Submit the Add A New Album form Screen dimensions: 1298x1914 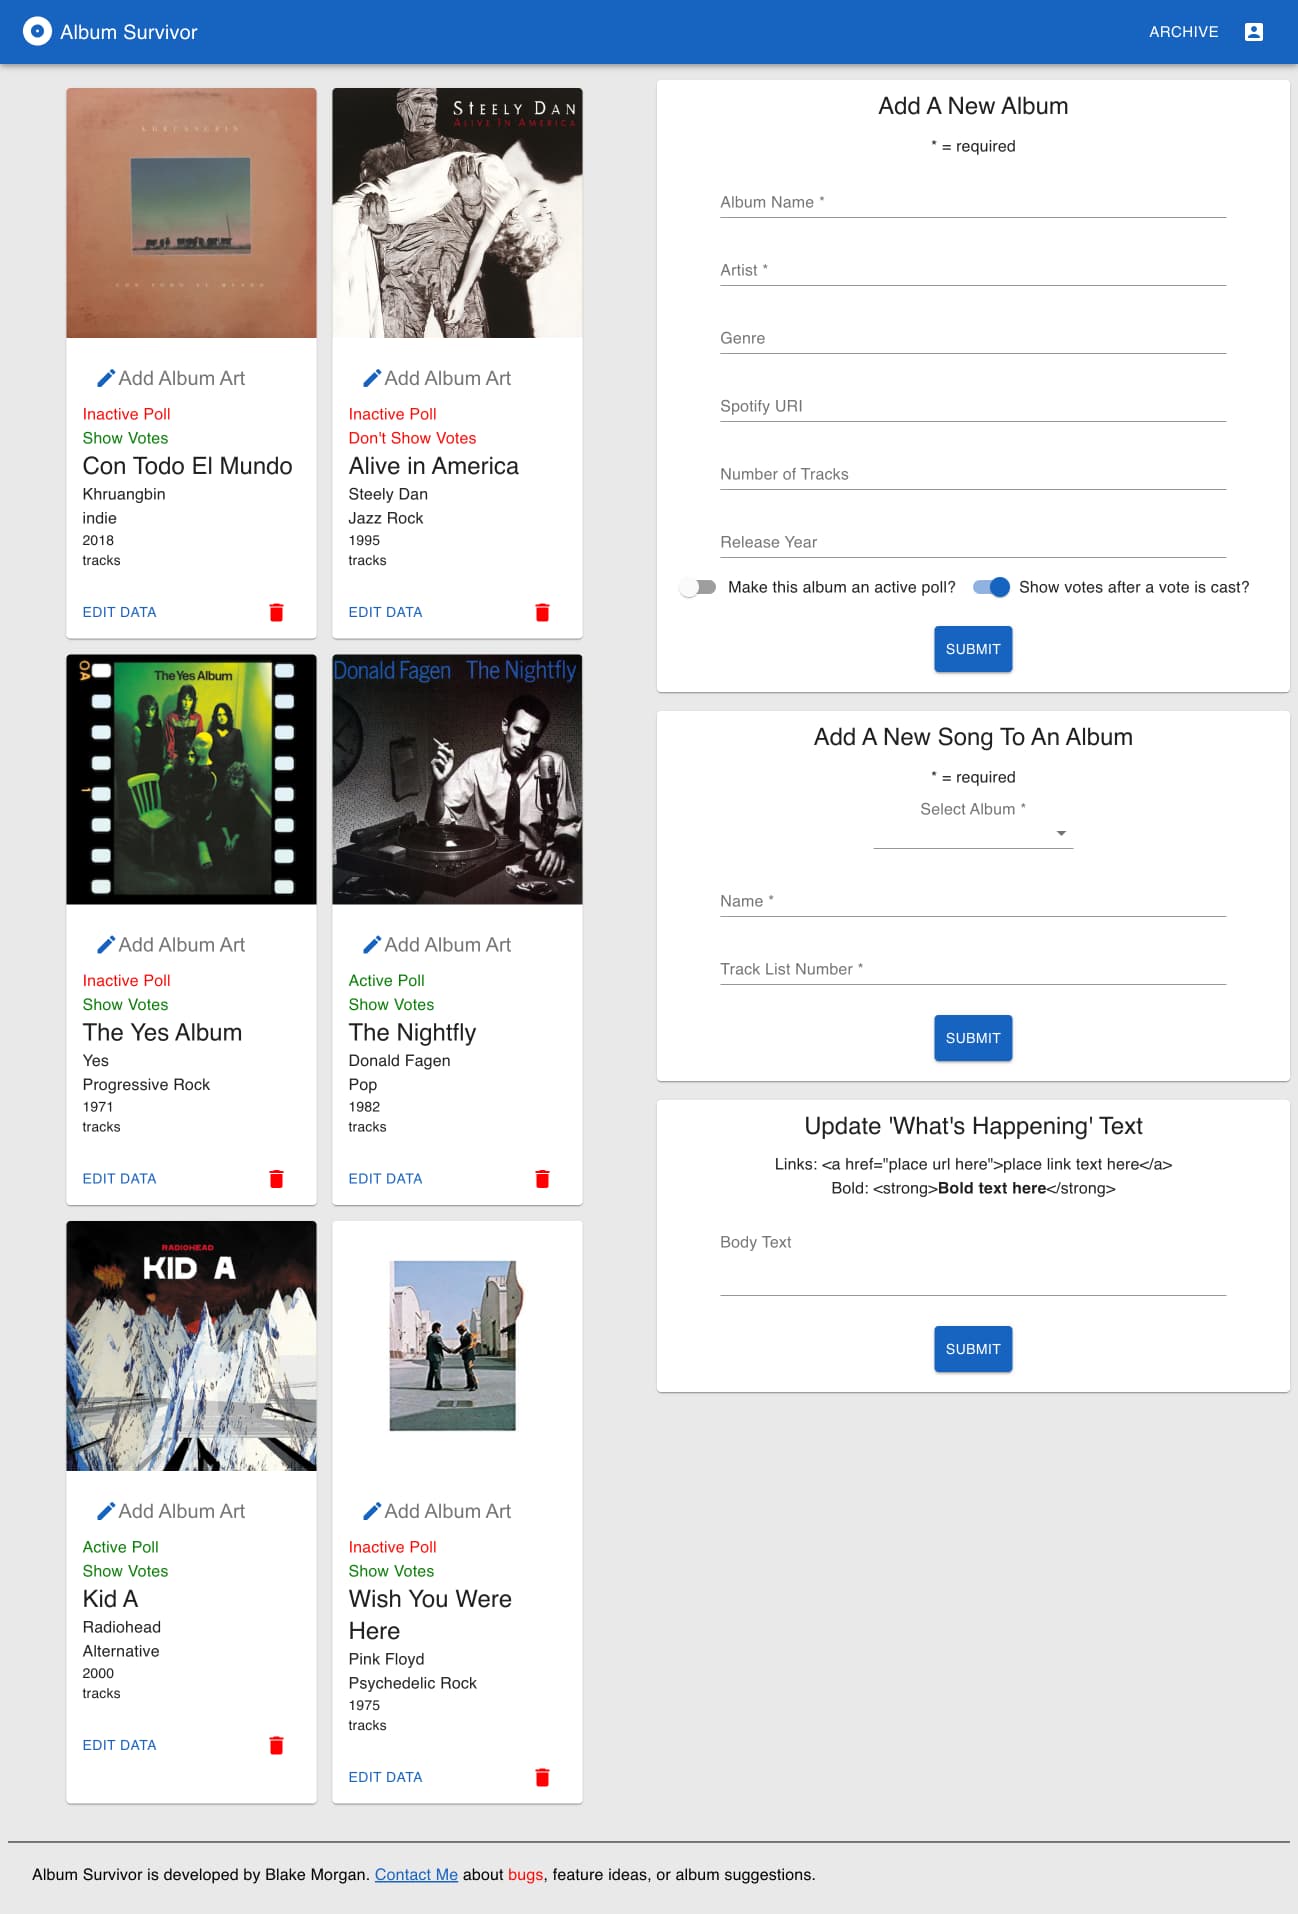tap(973, 649)
